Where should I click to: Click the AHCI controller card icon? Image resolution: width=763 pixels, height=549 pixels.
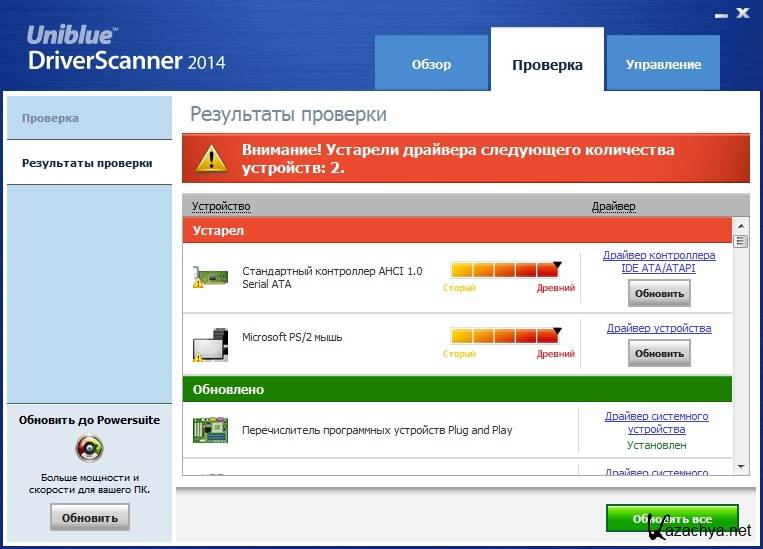click(210, 277)
